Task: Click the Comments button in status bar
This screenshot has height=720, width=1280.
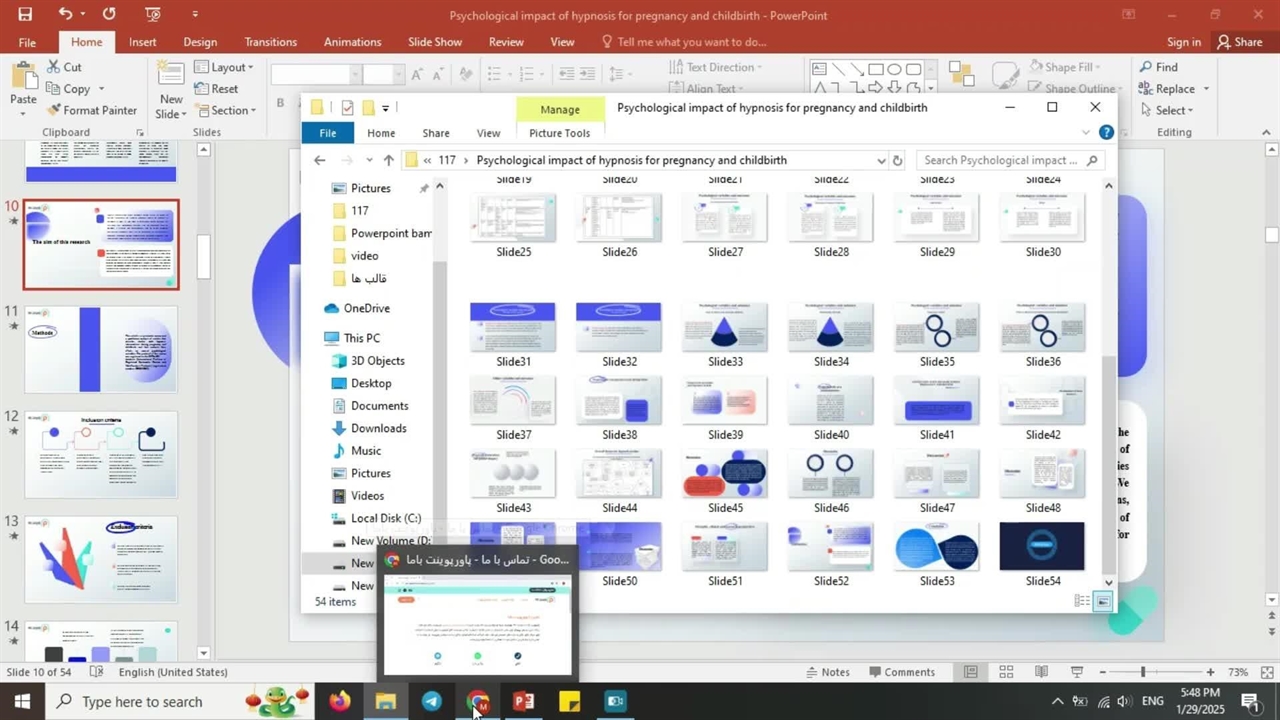Action: pyautogui.click(x=901, y=672)
